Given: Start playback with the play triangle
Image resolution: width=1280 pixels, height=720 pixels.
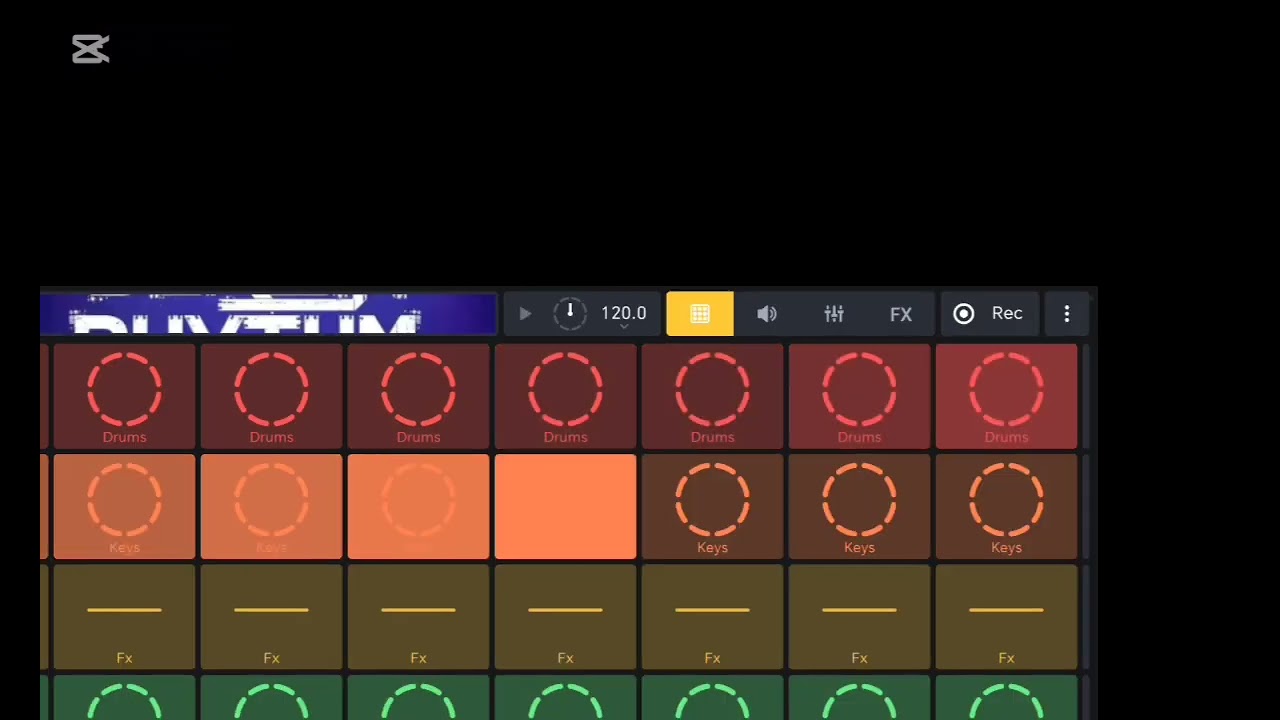Looking at the screenshot, I should pos(525,314).
